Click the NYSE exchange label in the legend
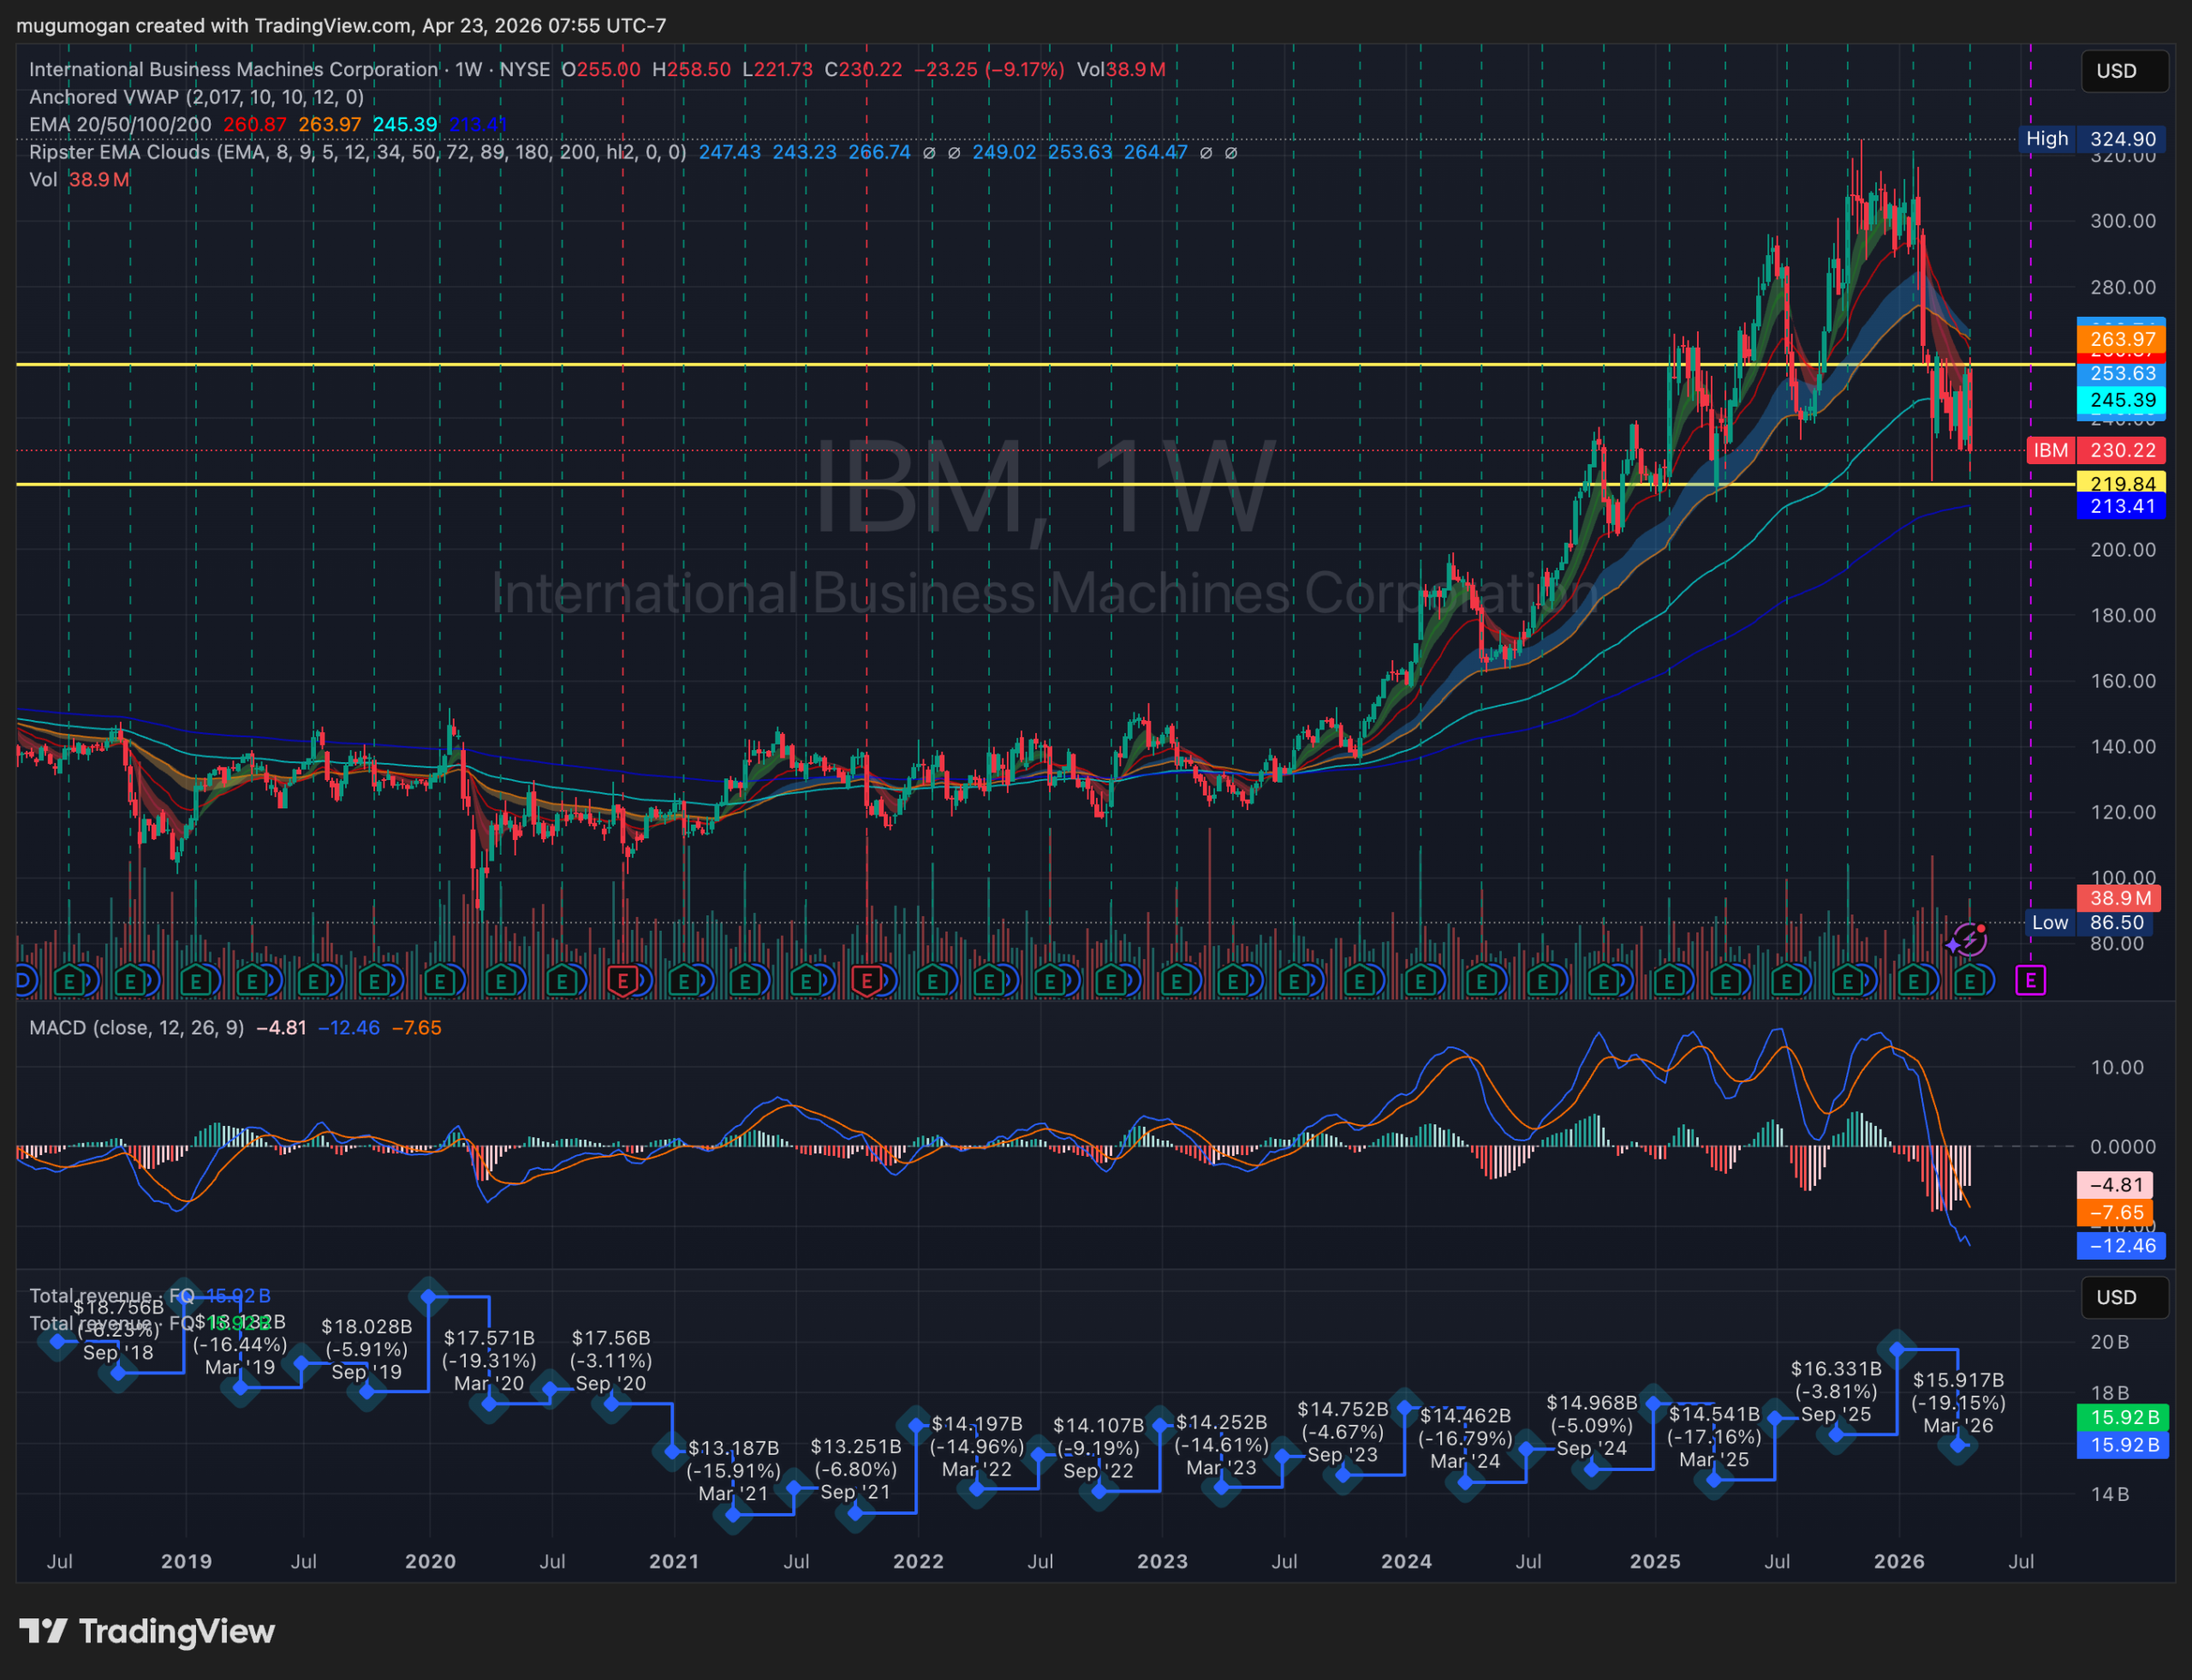 524,69
